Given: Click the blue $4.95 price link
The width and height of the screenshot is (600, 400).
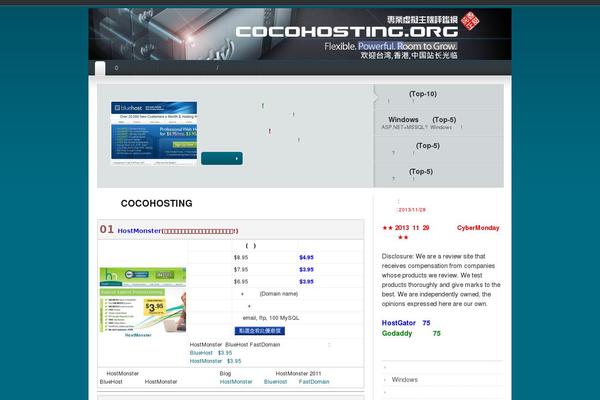Looking at the screenshot, I should point(306,258).
